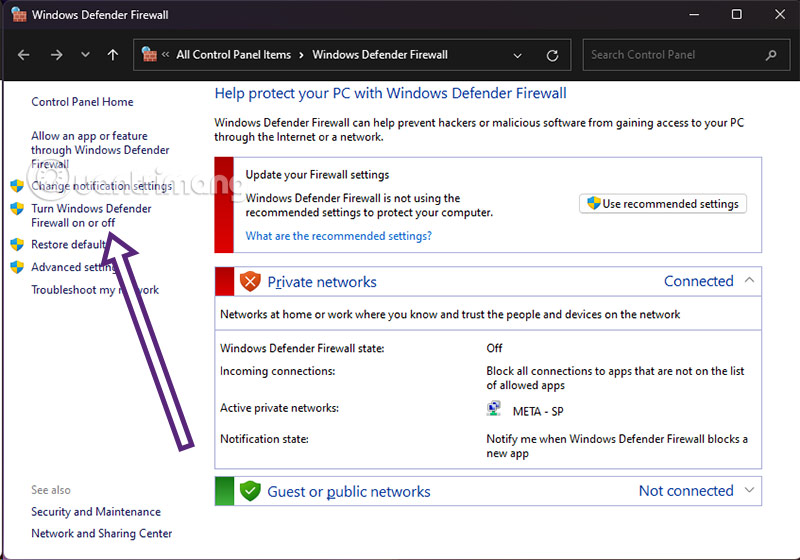The image size is (800, 560).
Task: Open Turn Windows Defender Firewall on or off
Action: pyautogui.click(x=91, y=215)
